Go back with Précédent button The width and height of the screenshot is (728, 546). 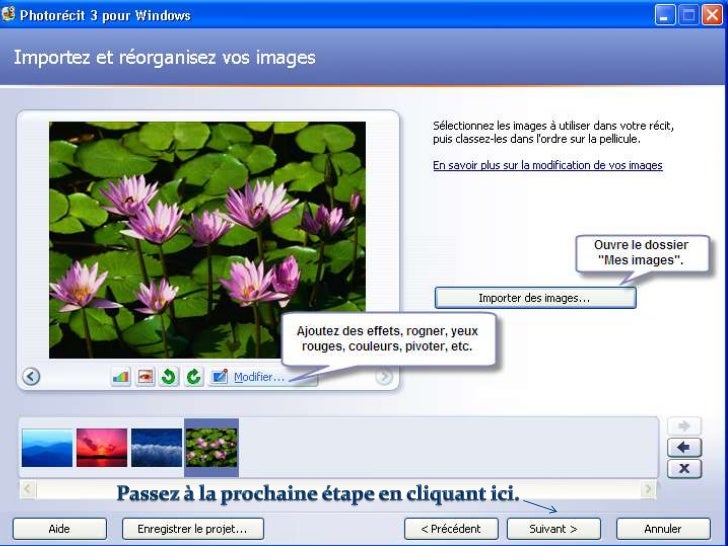(x=451, y=529)
